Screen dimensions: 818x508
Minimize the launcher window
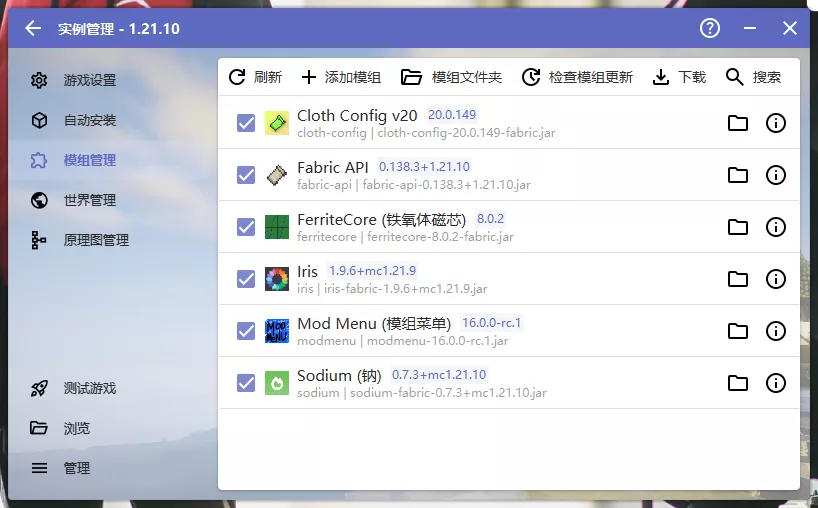(750, 28)
